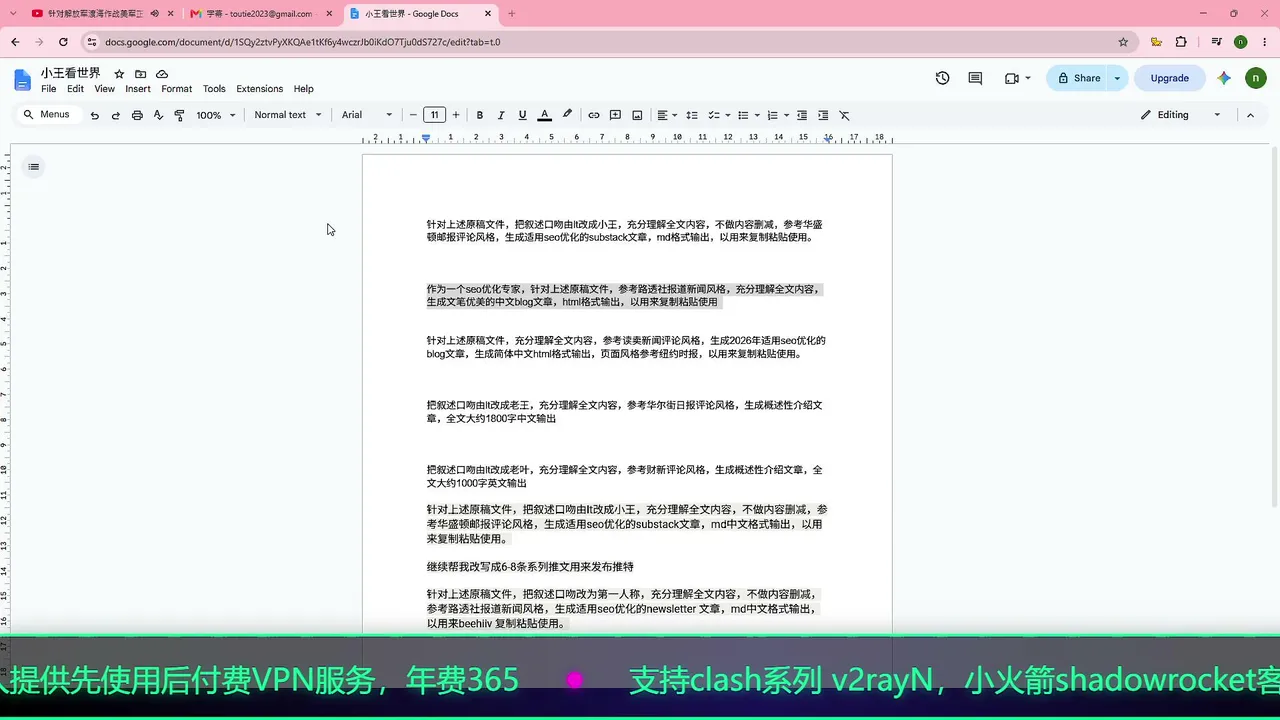Open Chrome media controls icon
1280x720 pixels.
pos(1217,42)
